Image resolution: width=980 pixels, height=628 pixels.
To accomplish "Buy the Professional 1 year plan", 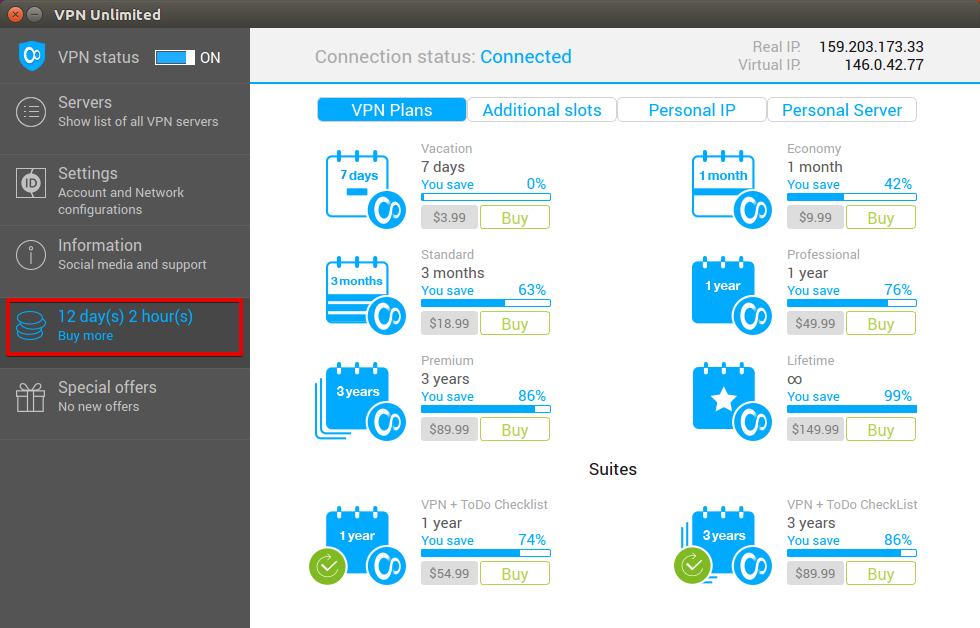I will pyautogui.click(x=881, y=324).
